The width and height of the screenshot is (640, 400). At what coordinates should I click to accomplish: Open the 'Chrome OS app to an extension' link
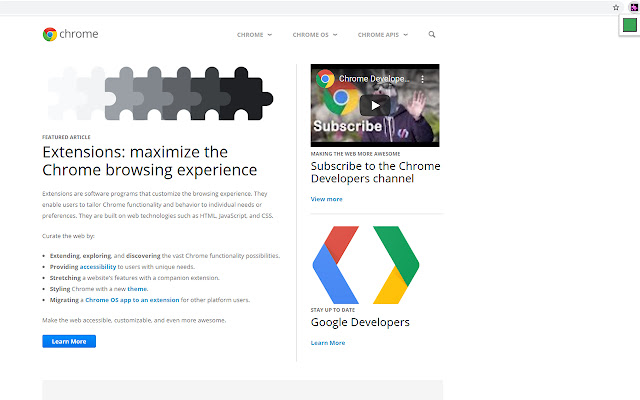point(132,300)
